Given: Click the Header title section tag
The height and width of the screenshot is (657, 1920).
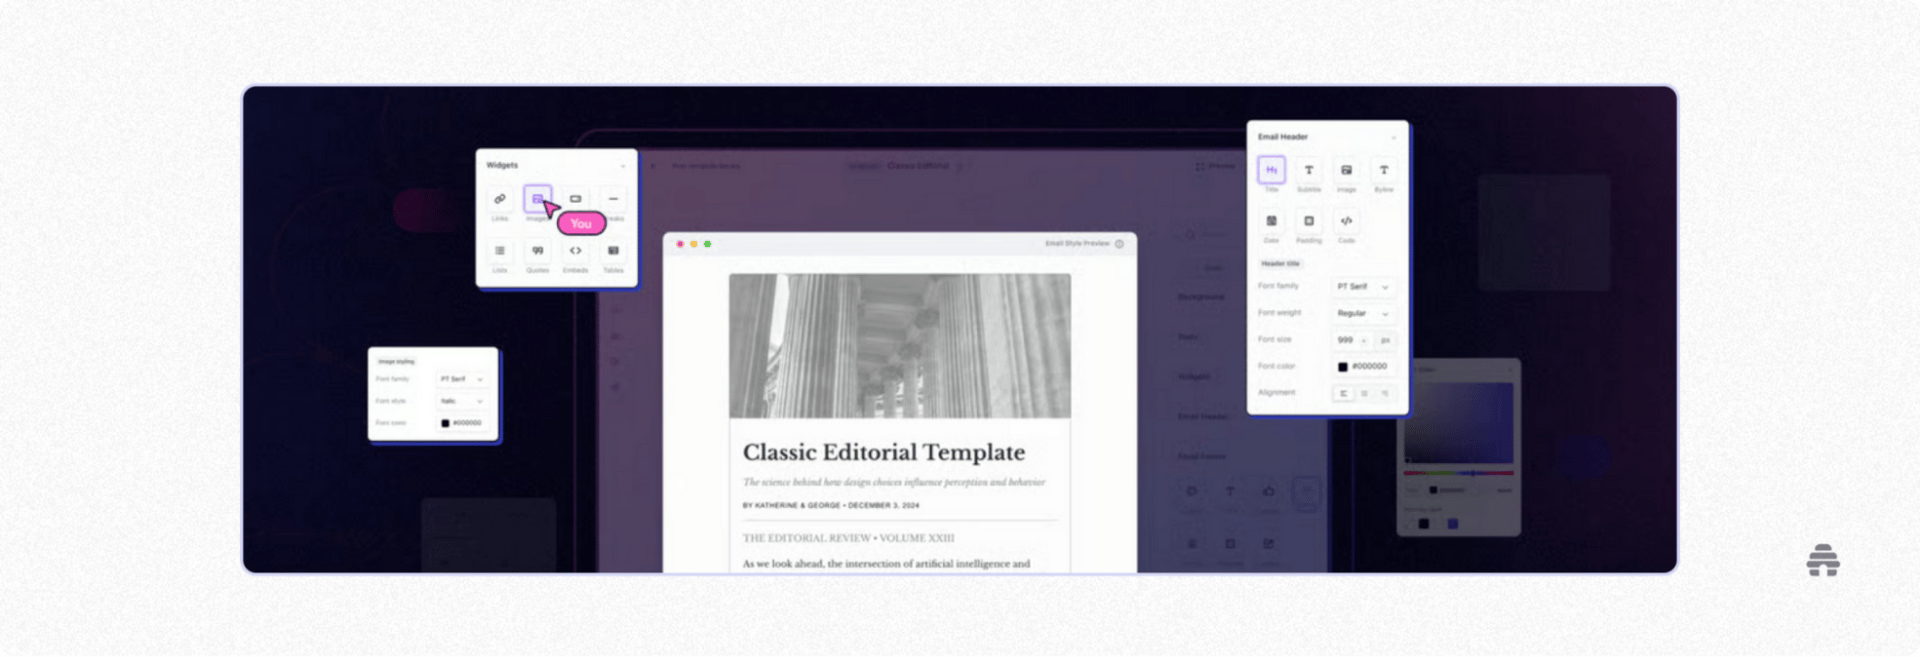Looking at the screenshot, I should 1280,264.
